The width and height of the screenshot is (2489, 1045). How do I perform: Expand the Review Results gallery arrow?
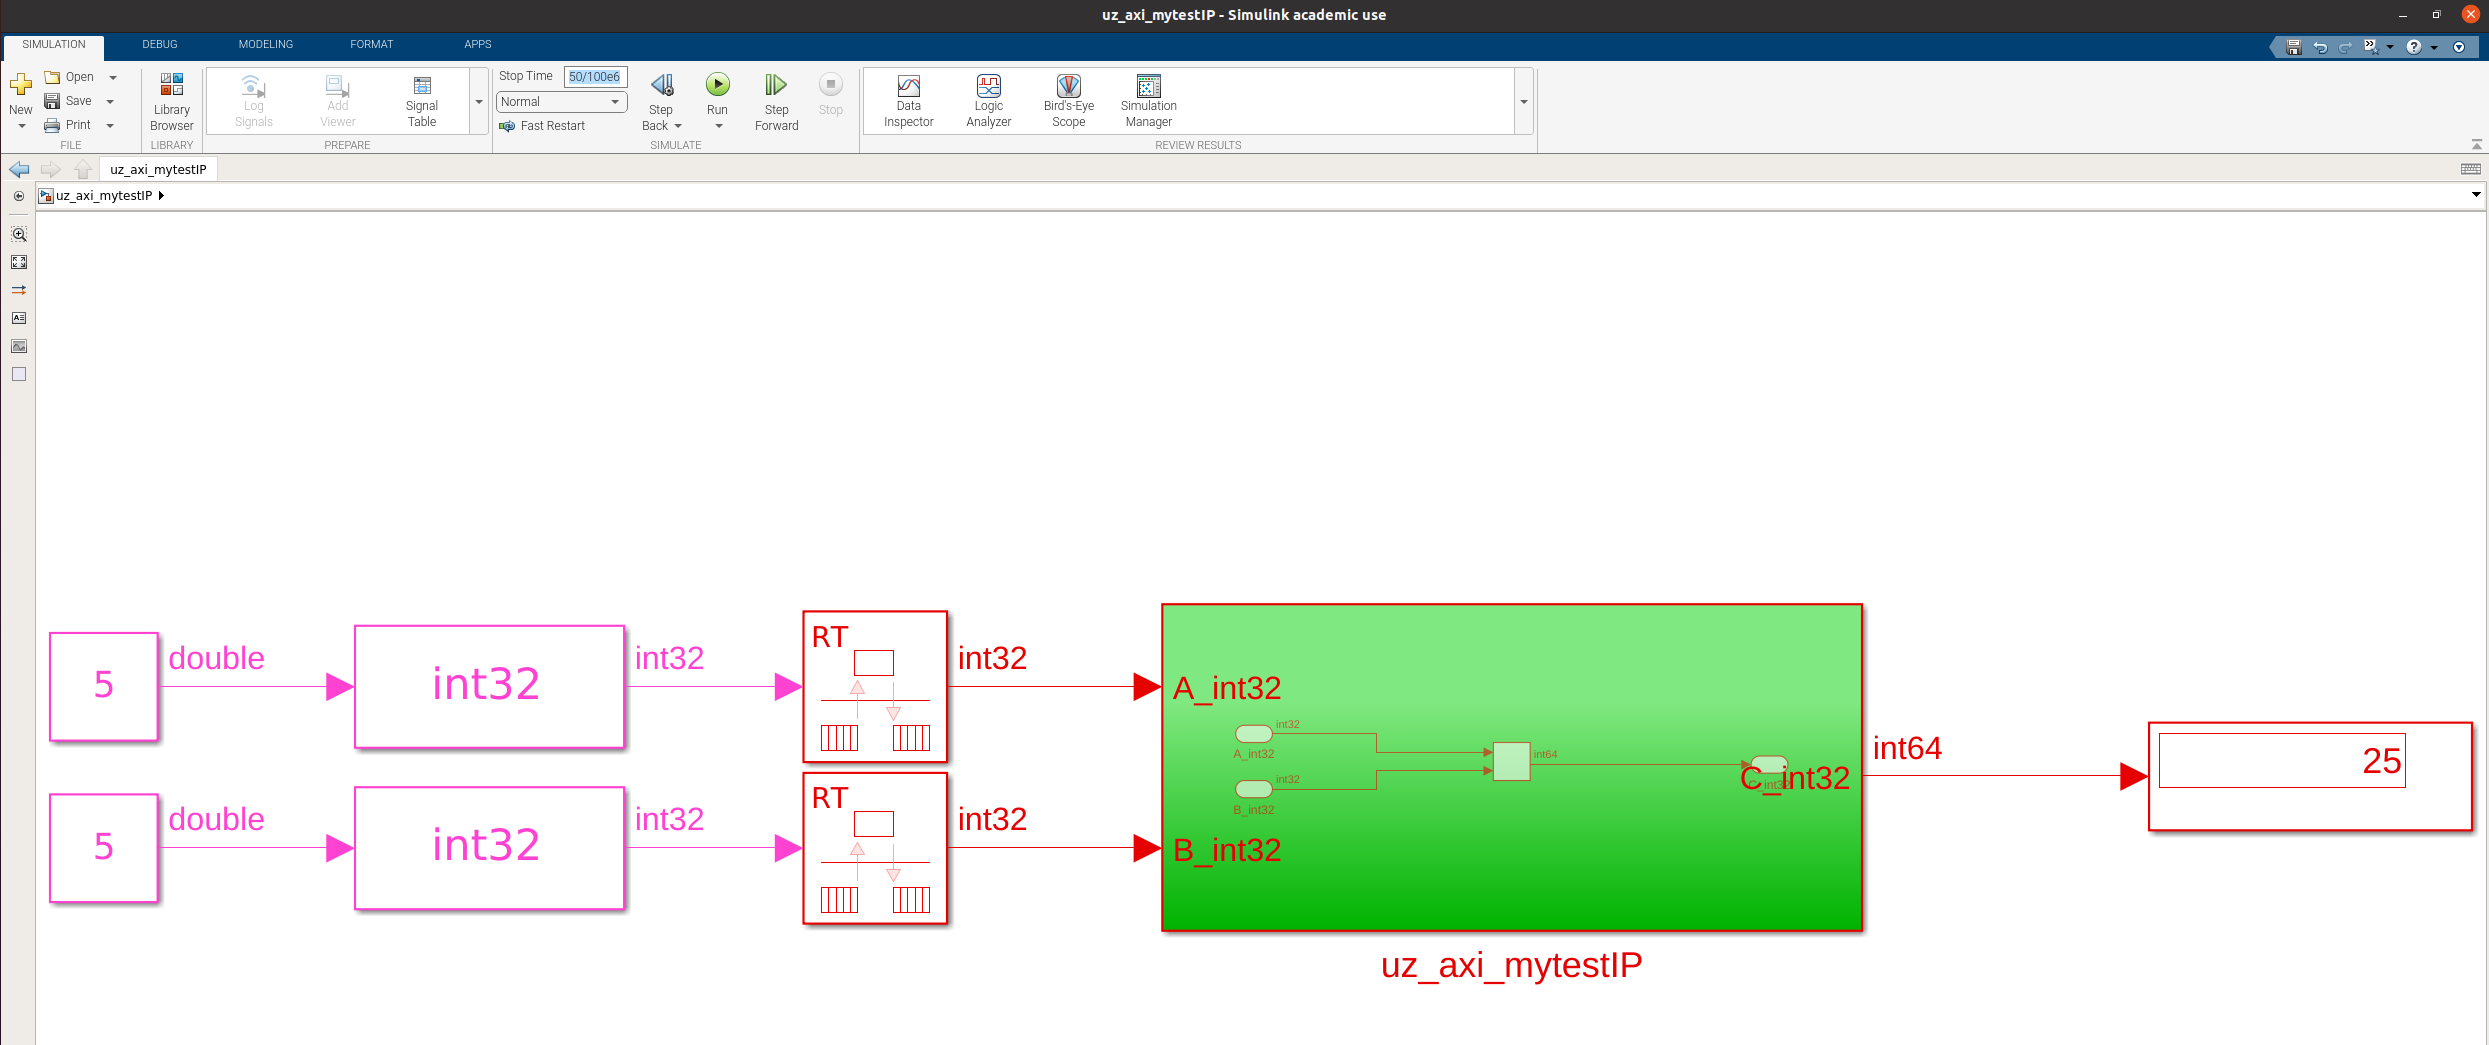click(x=1523, y=102)
